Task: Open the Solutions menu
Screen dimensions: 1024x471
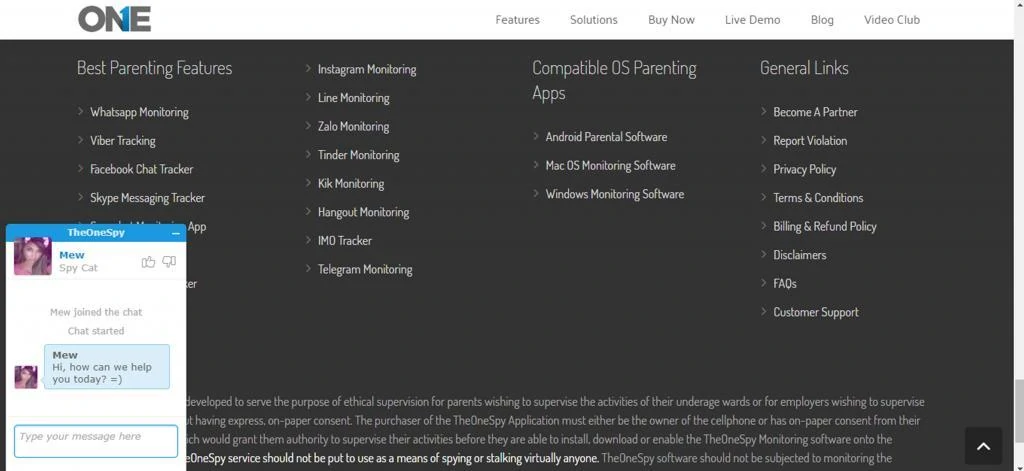Action: pos(593,20)
